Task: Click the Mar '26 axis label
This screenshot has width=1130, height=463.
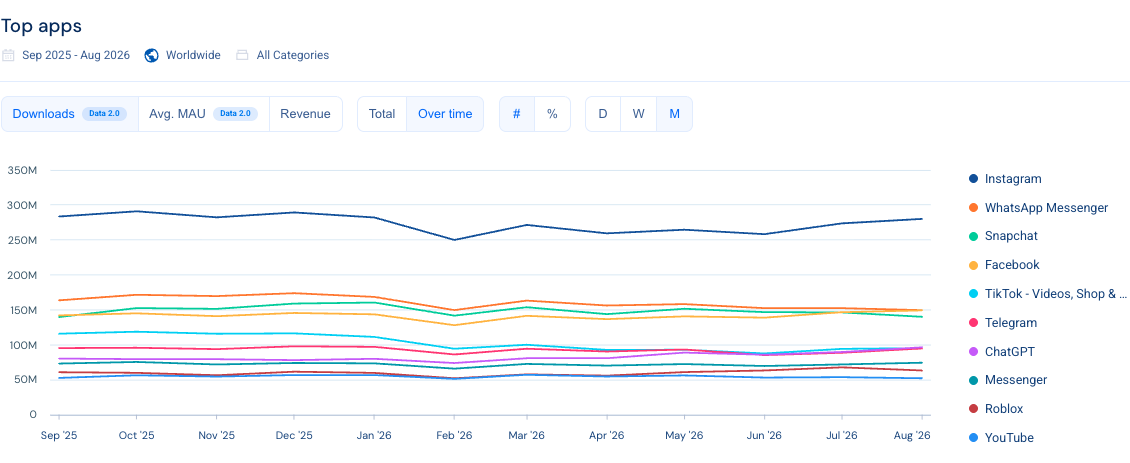Action: [x=527, y=436]
